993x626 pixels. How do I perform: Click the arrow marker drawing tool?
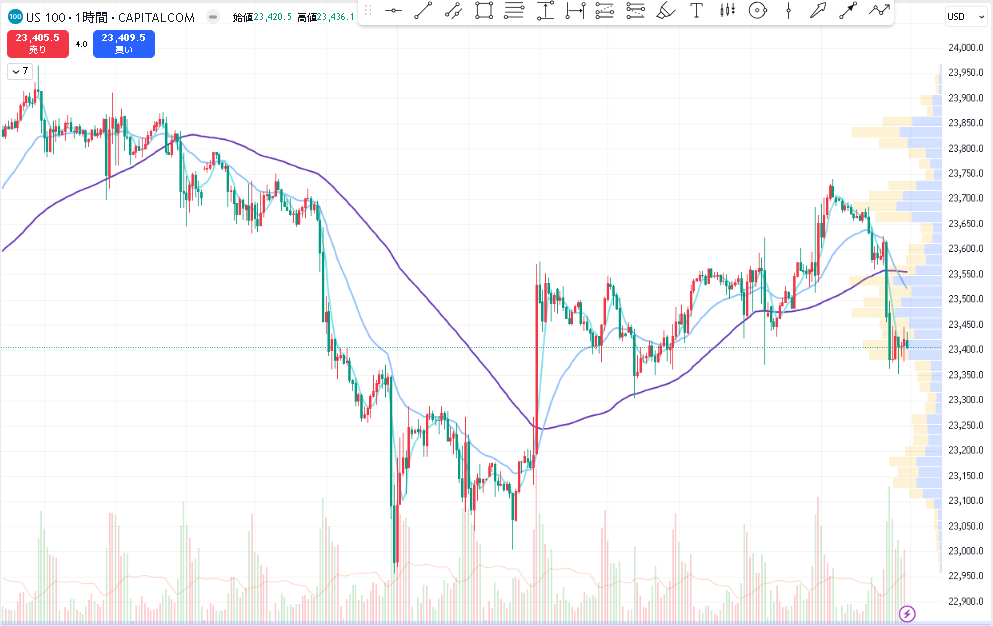(818, 11)
